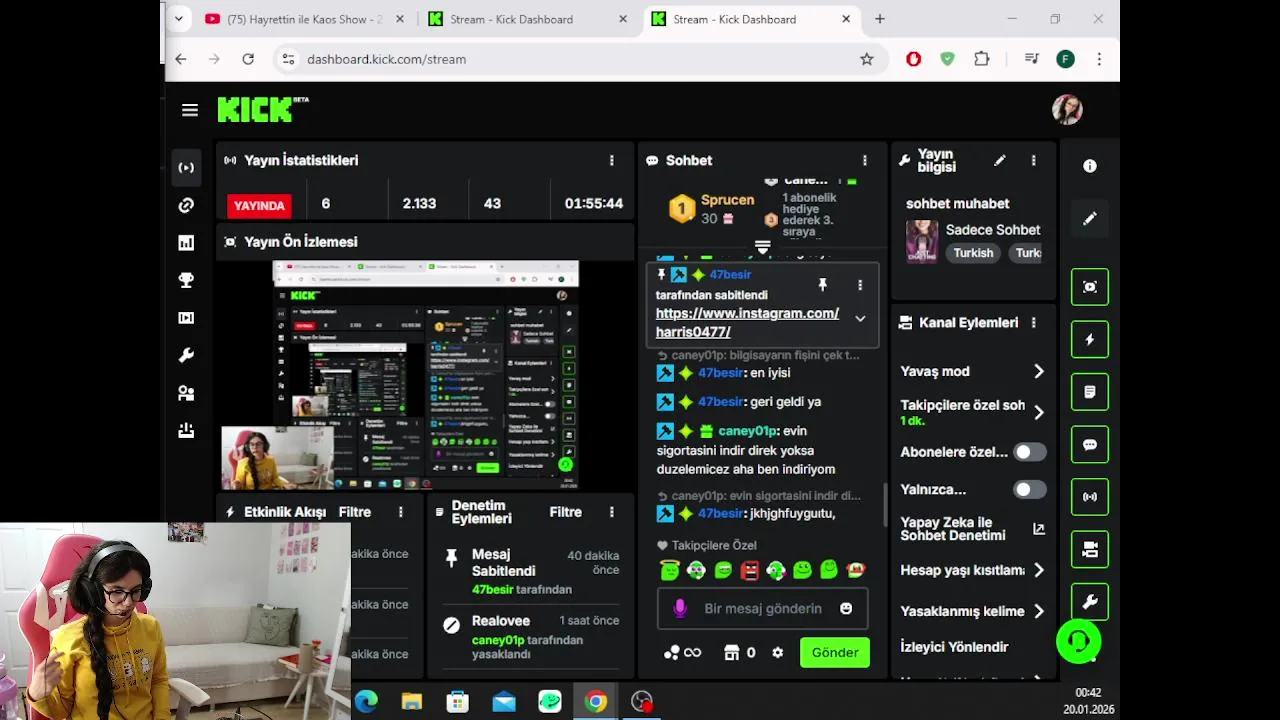The height and width of the screenshot is (720, 1280).
Task: Toggle the Abonelere özel switch
Action: 1030,452
